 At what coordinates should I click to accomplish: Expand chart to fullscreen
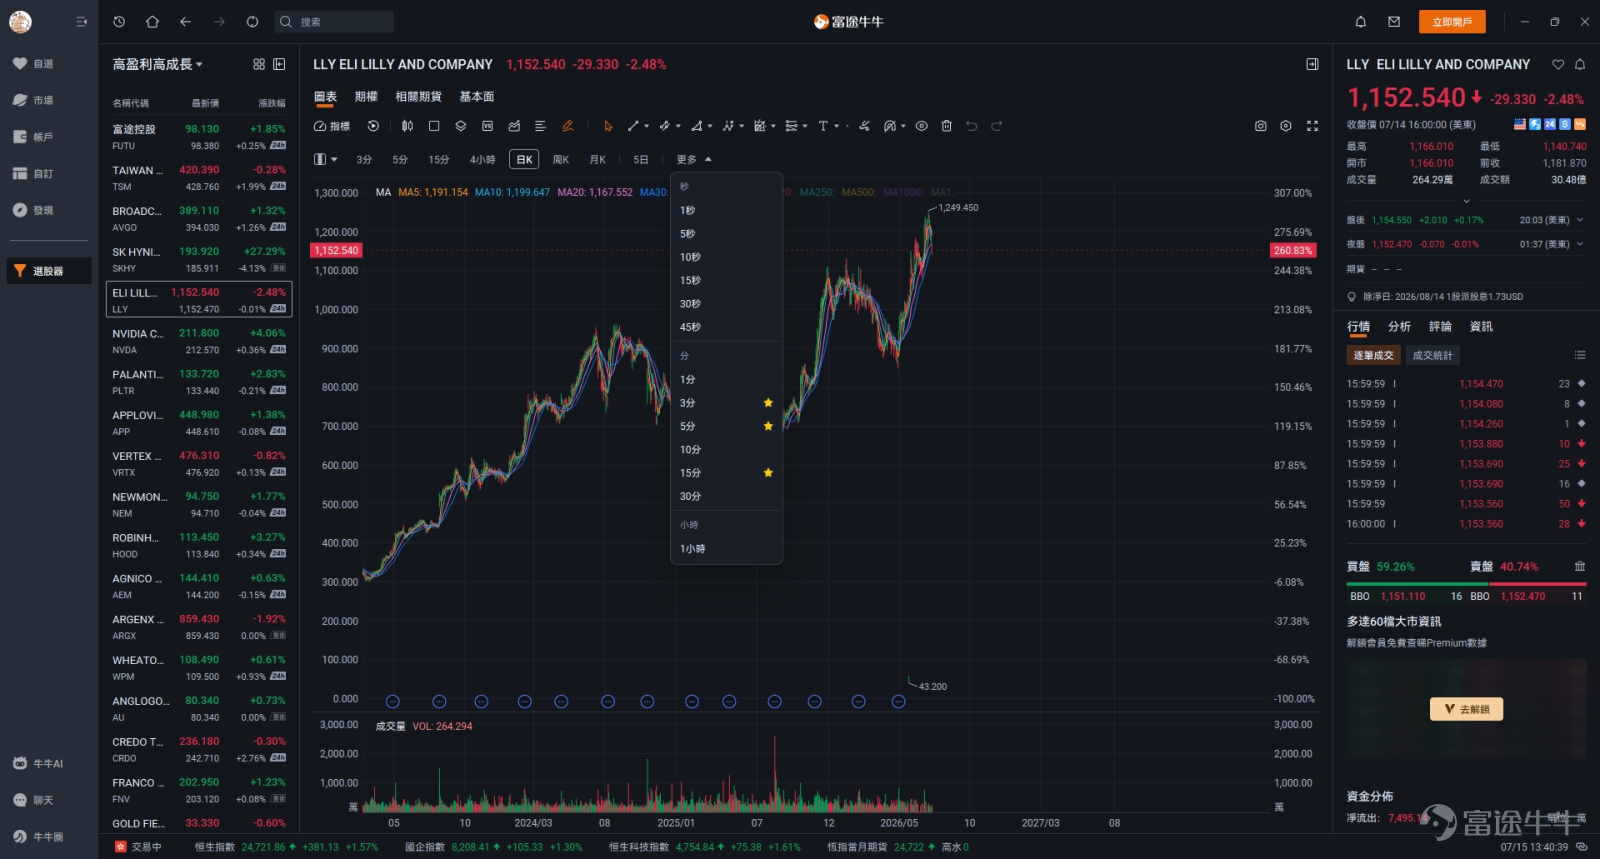[1312, 126]
